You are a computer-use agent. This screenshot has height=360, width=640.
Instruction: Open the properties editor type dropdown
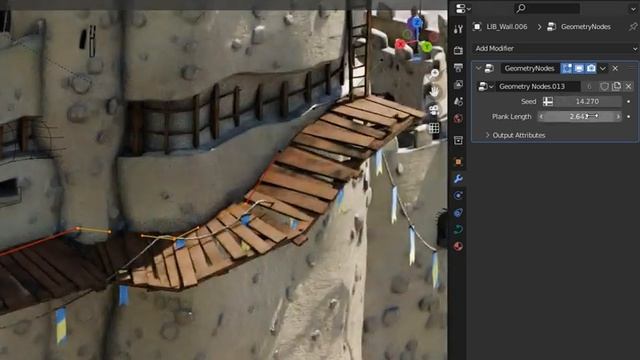coord(463,8)
